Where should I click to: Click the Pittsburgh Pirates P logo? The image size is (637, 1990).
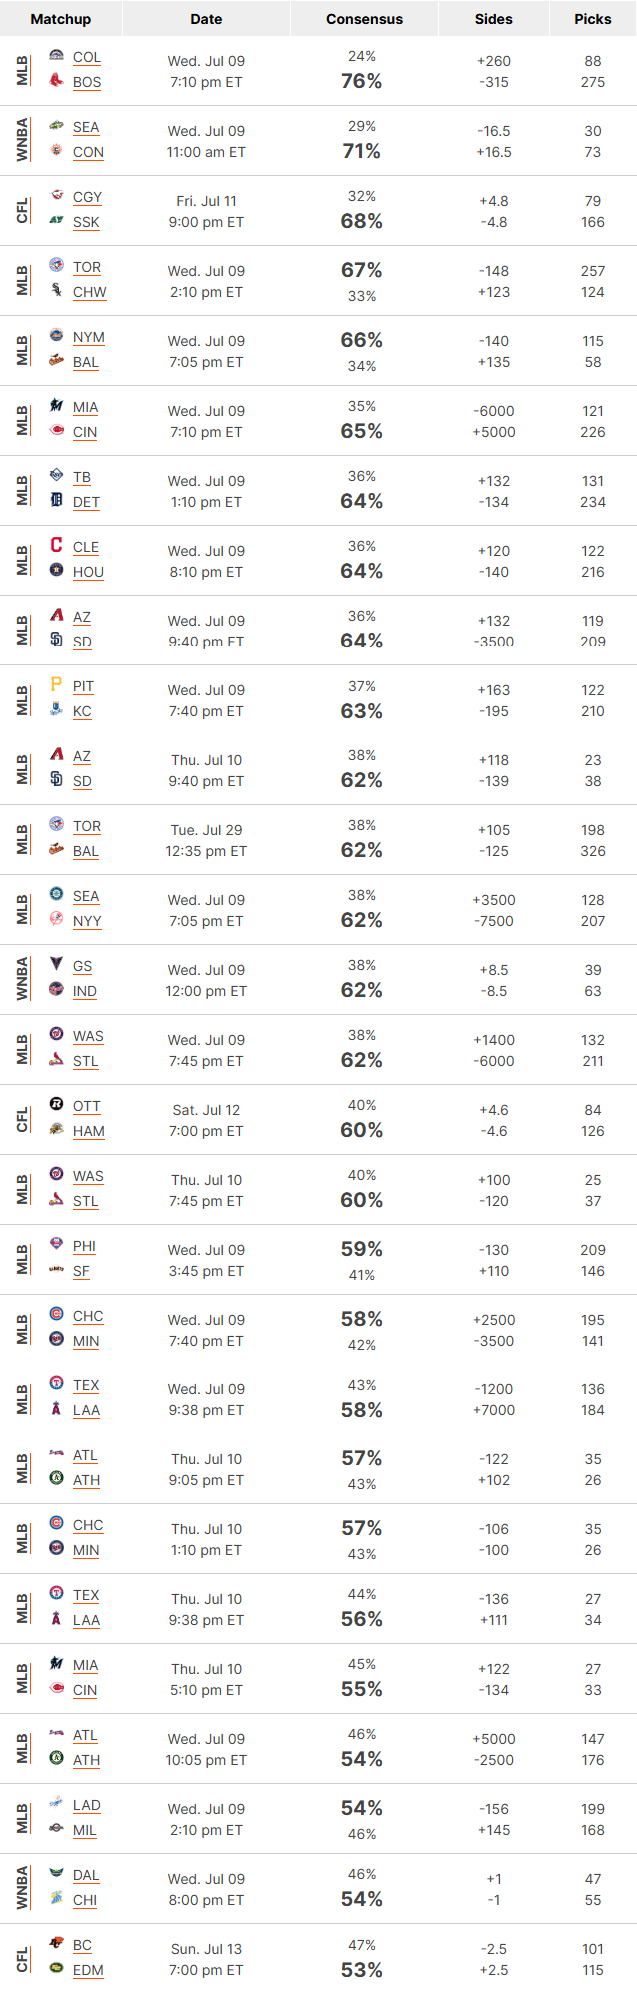pos(57,685)
